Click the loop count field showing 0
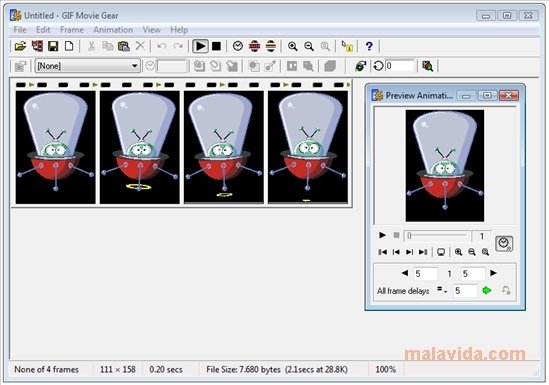Screen dimensions: 549x385 tap(400, 66)
